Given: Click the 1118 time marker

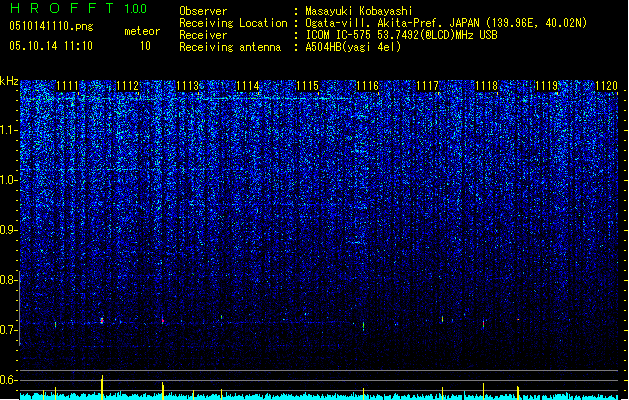Looking at the screenshot, I should pos(487,86).
